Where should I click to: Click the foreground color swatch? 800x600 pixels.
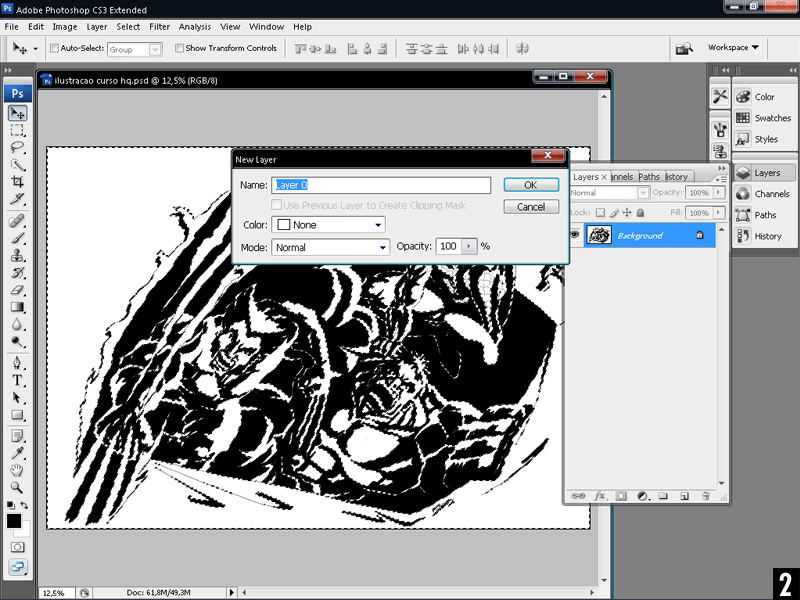(14, 520)
